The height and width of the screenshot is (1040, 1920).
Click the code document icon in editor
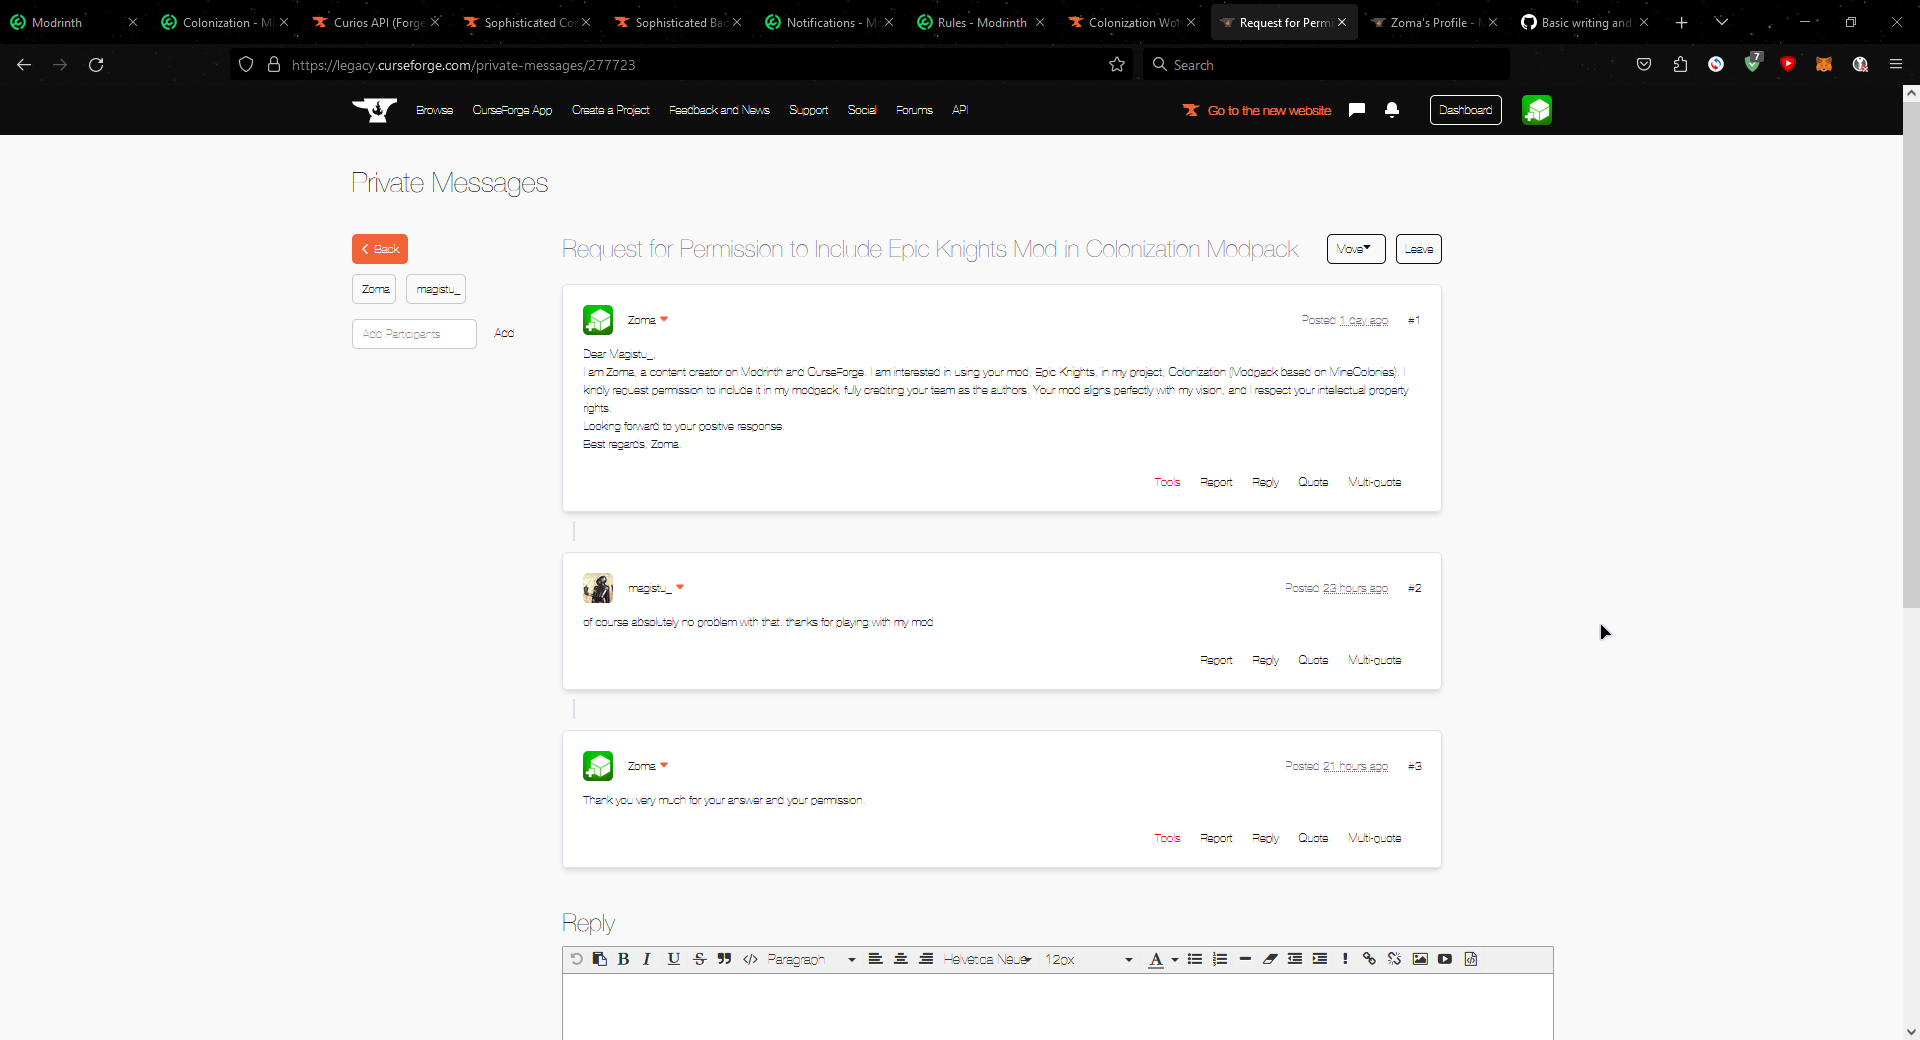tap(1471, 959)
